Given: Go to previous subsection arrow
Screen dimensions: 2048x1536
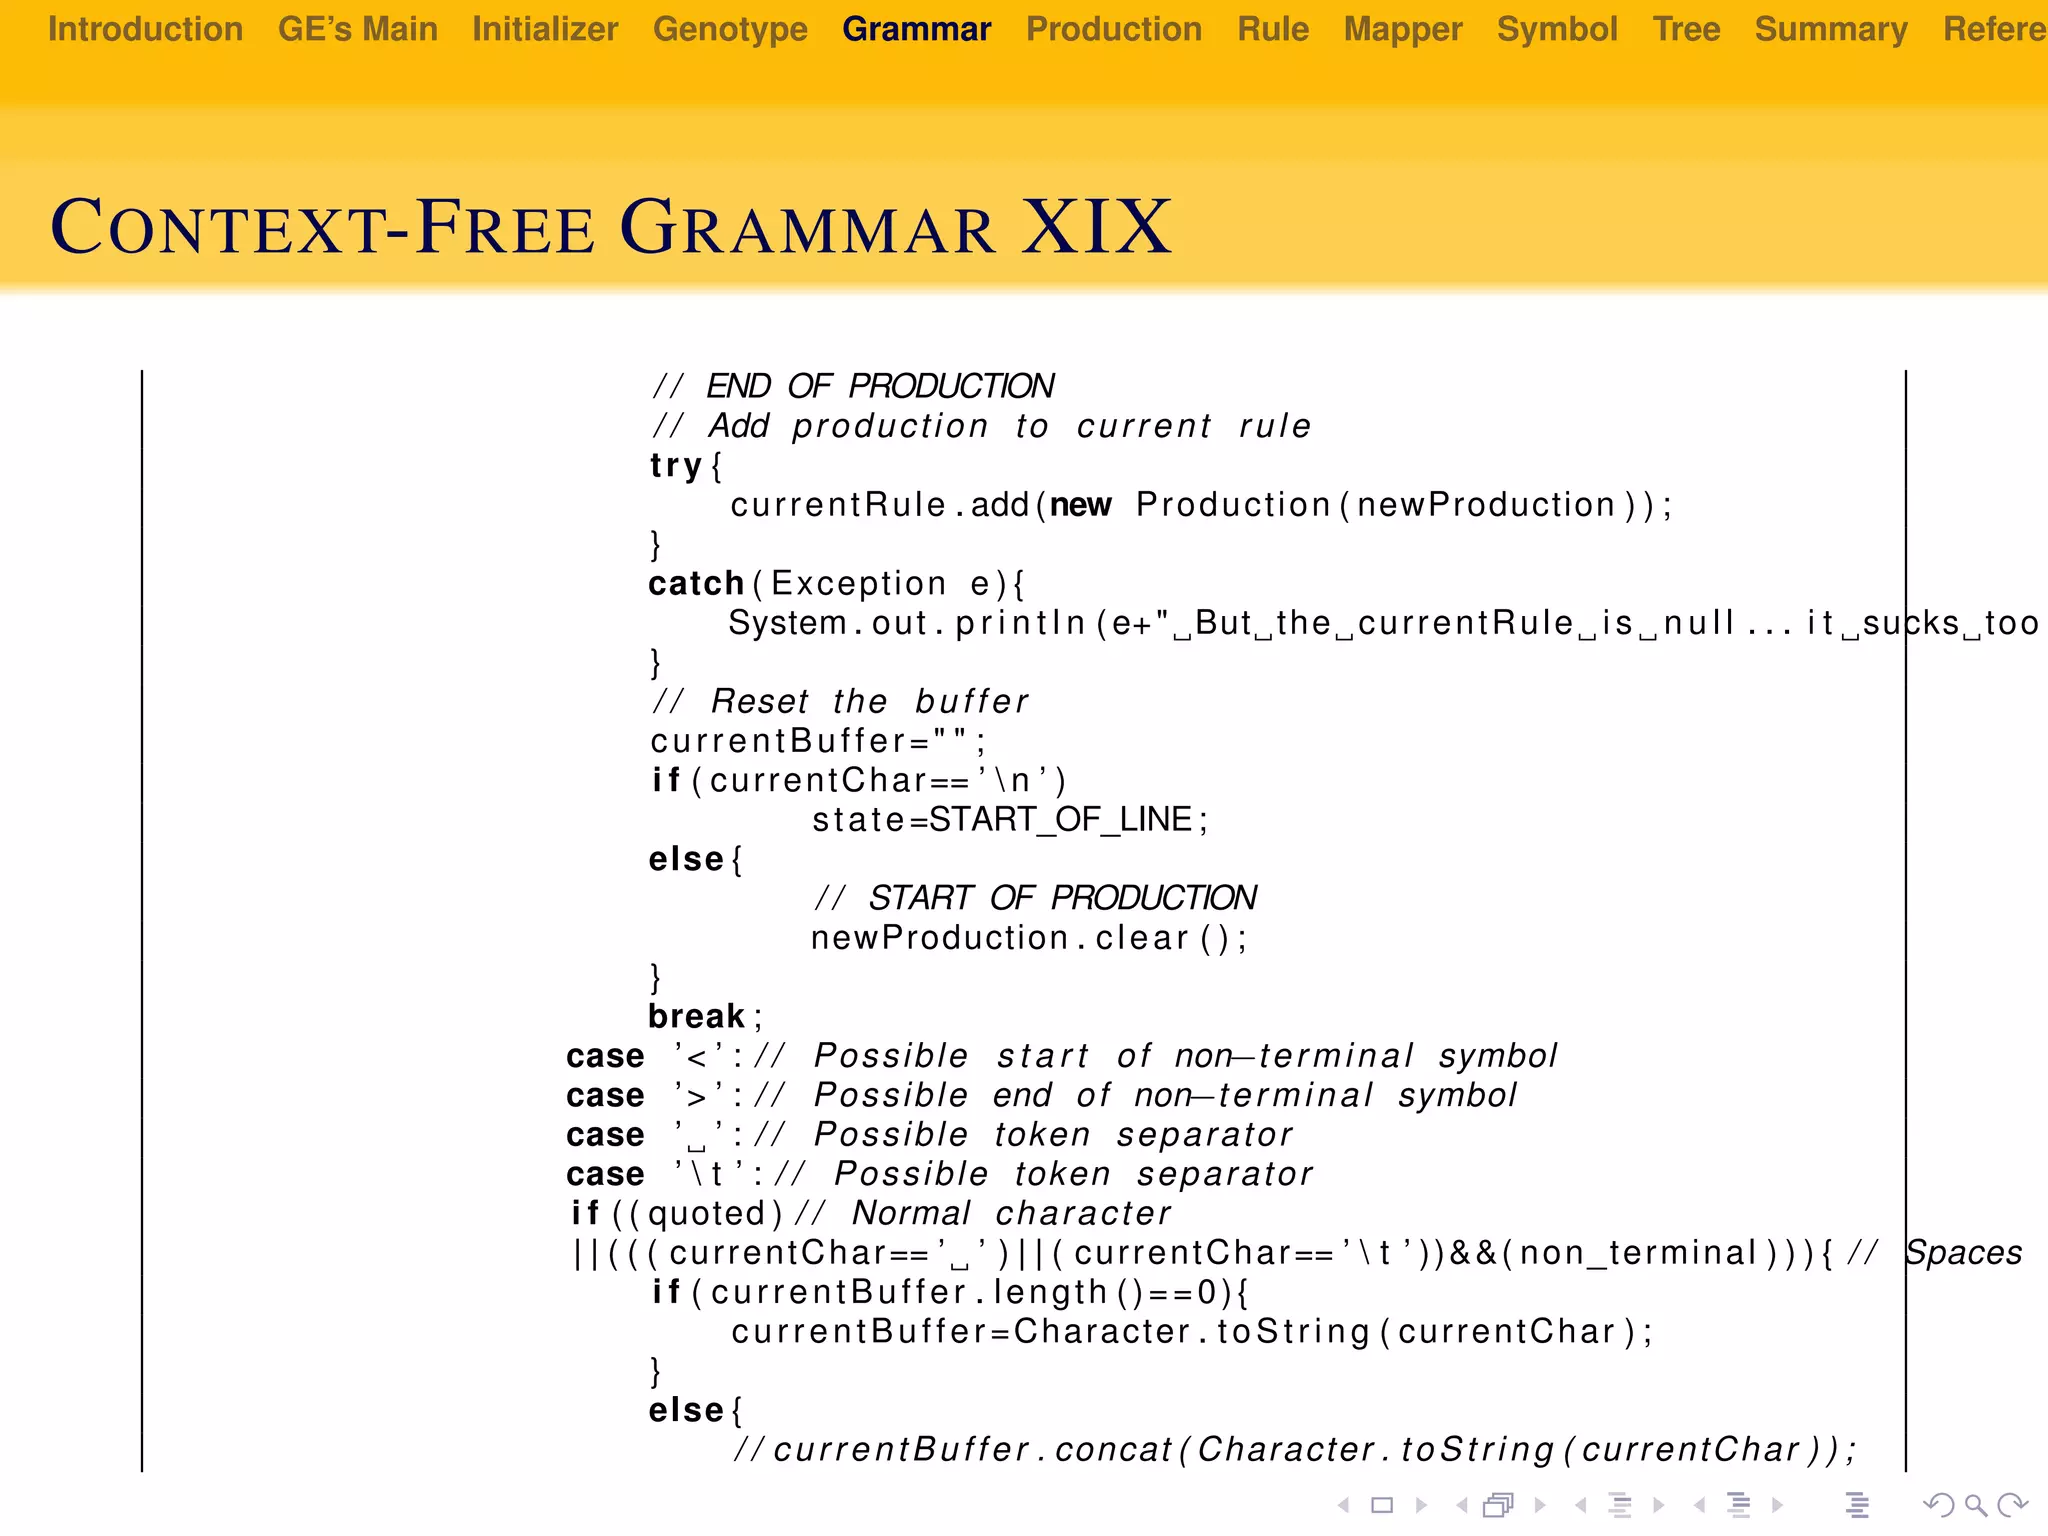Looking at the screenshot, I should 1580,1505.
